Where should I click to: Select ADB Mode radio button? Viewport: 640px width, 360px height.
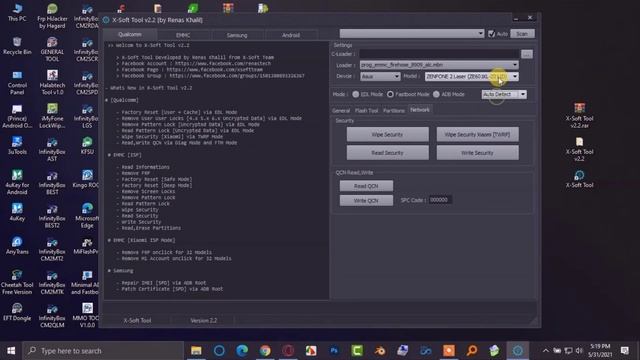[436, 94]
